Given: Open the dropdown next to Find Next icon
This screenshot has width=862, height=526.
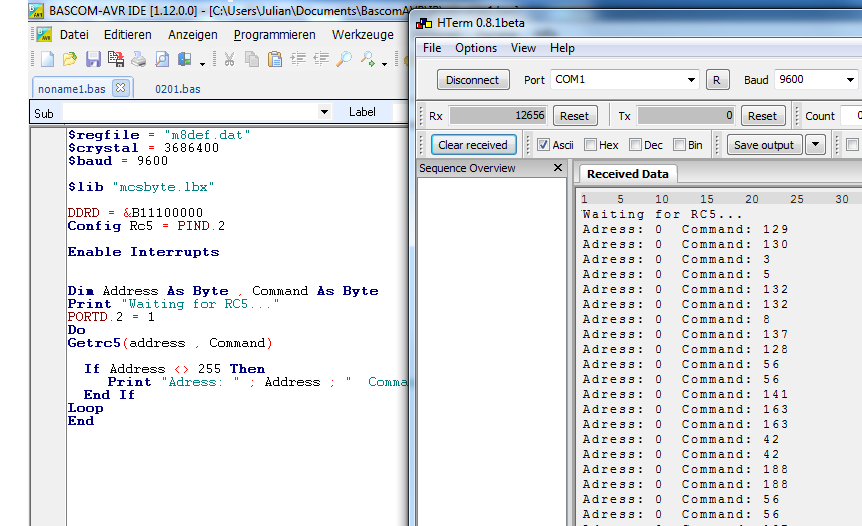Looking at the screenshot, I should [384, 64].
